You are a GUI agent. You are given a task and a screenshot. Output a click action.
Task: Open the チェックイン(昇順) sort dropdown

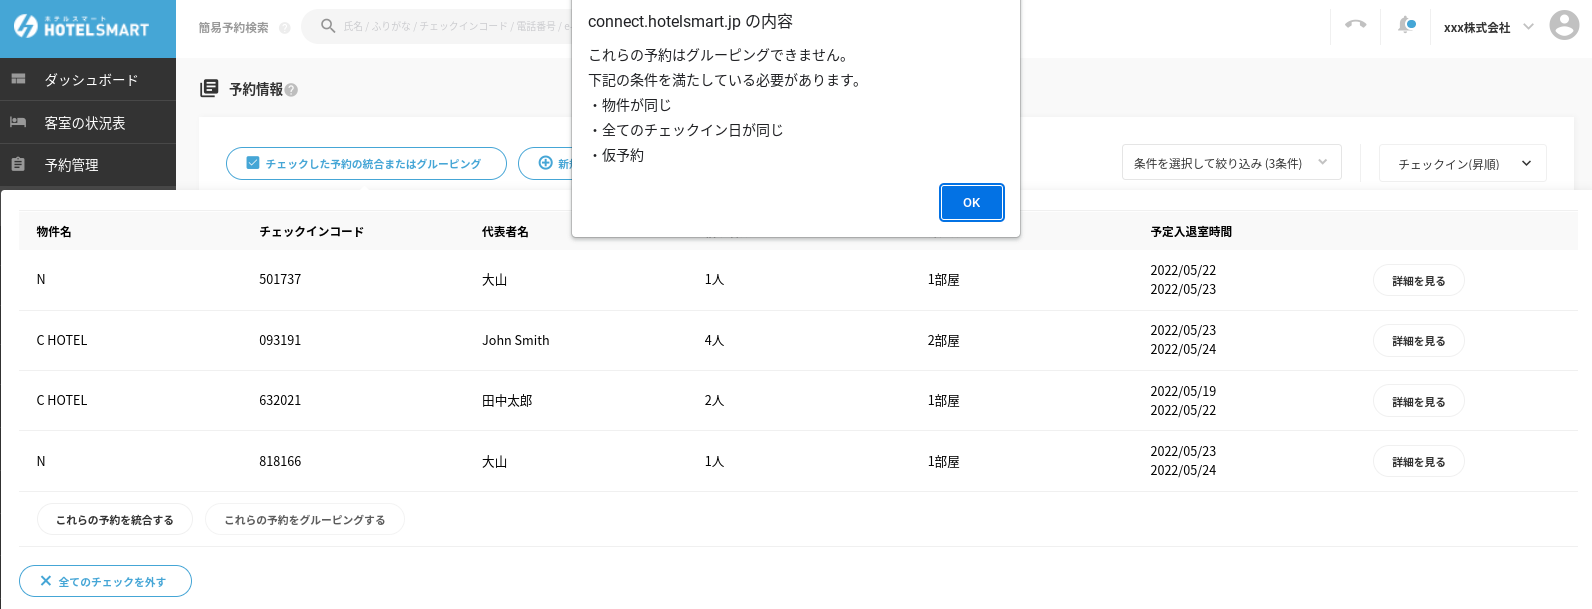pos(1462,164)
